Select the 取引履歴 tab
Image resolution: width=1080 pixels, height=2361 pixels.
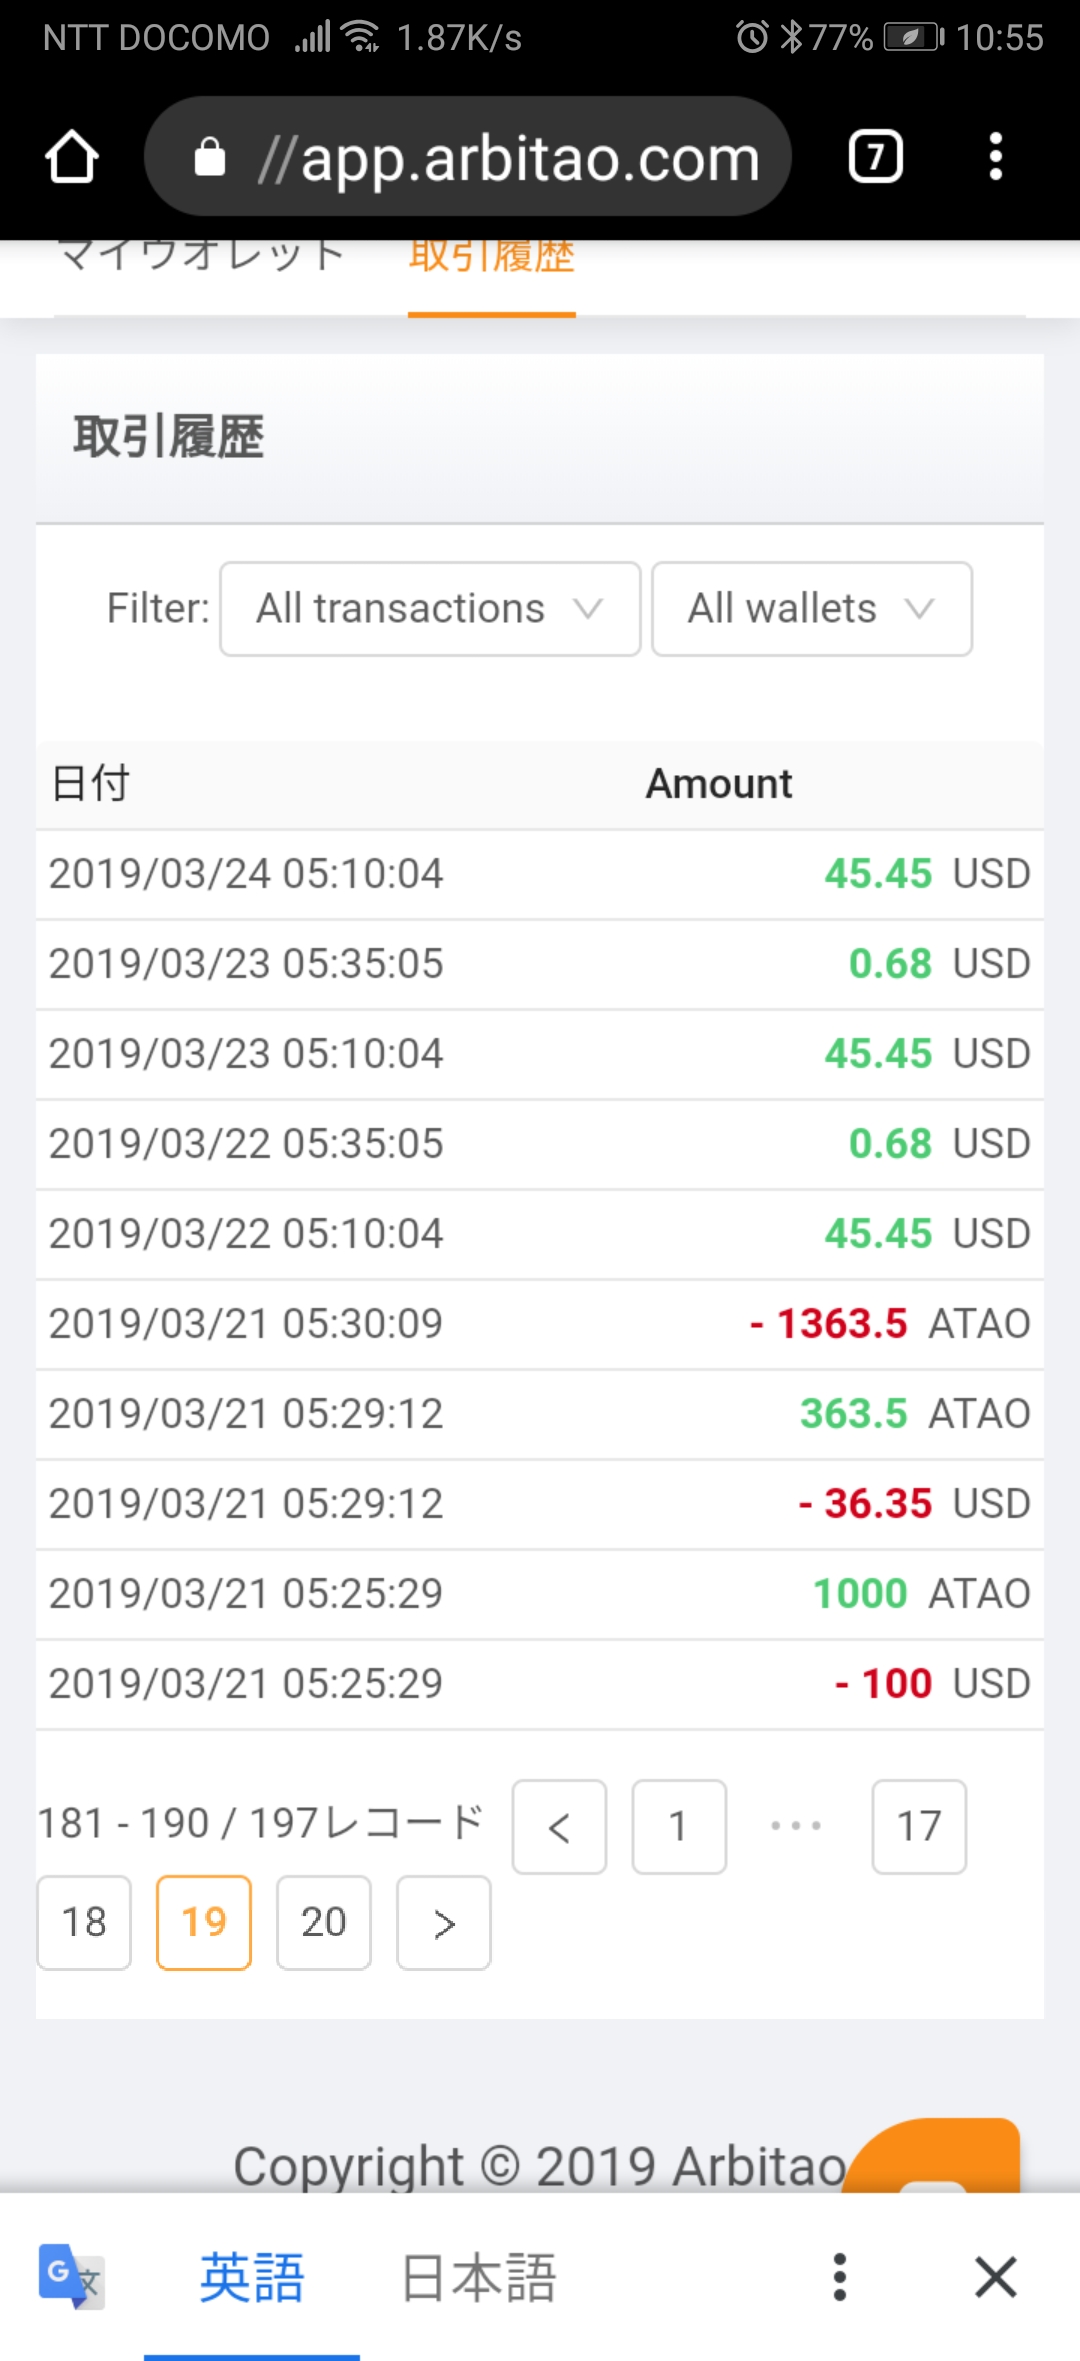(492, 260)
